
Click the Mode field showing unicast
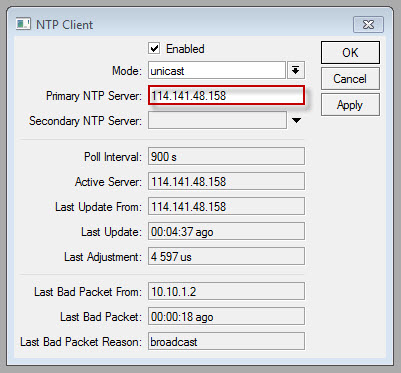[x=217, y=70]
